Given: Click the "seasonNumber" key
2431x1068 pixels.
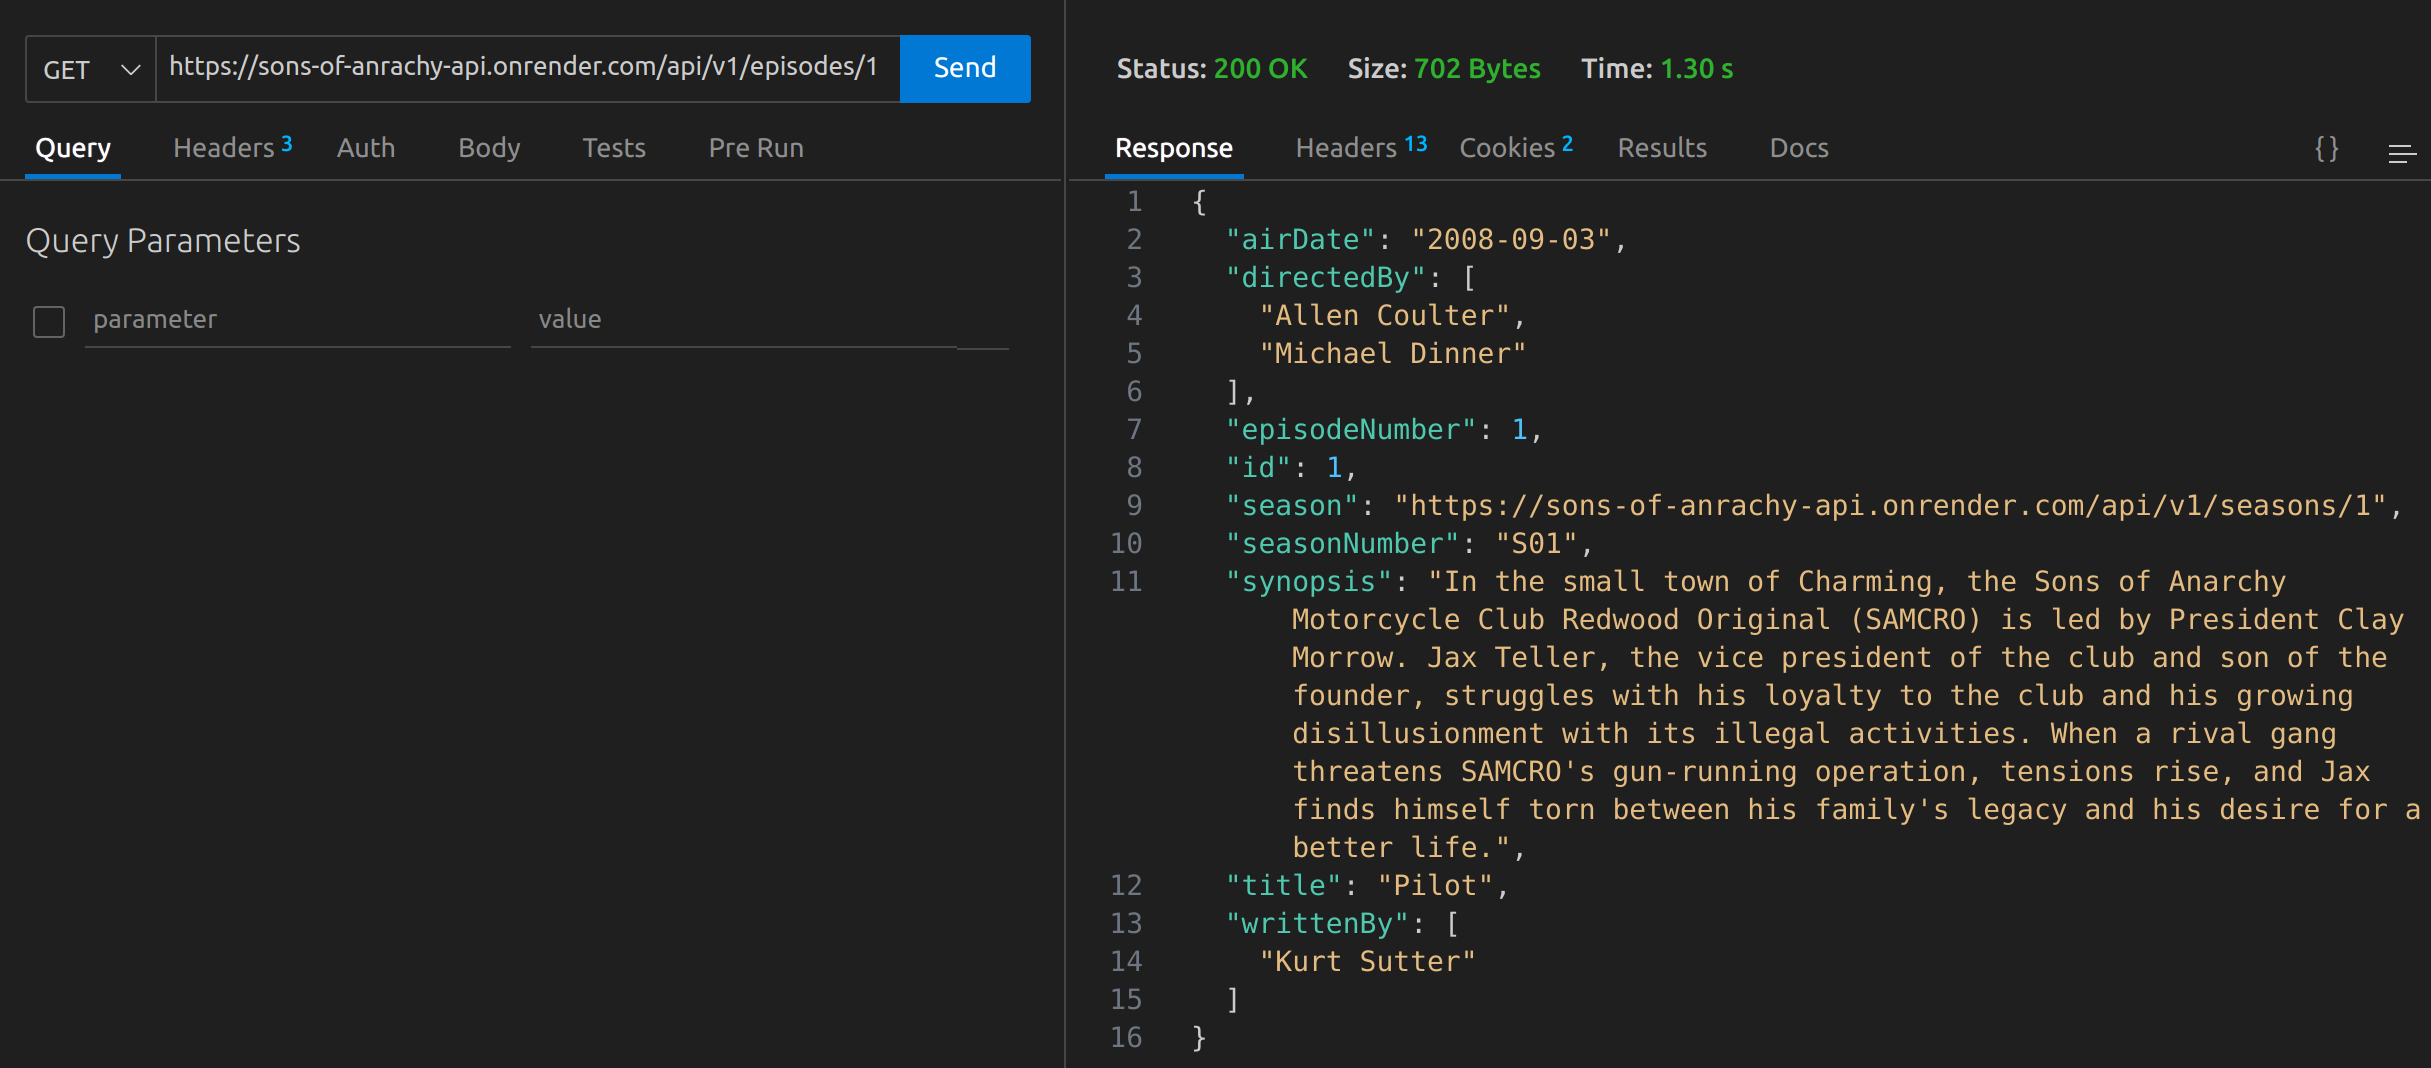Looking at the screenshot, I should pyautogui.click(x=1343, y=544).
